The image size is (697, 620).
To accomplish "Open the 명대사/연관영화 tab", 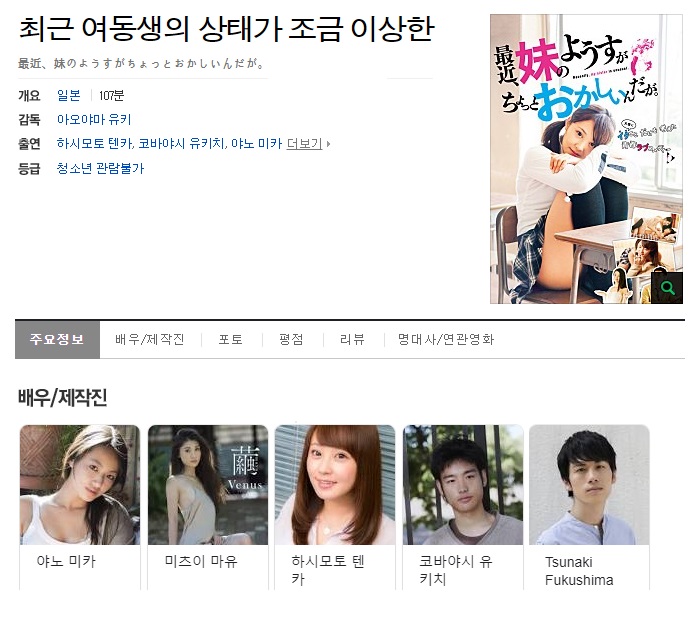I will 446,340.
